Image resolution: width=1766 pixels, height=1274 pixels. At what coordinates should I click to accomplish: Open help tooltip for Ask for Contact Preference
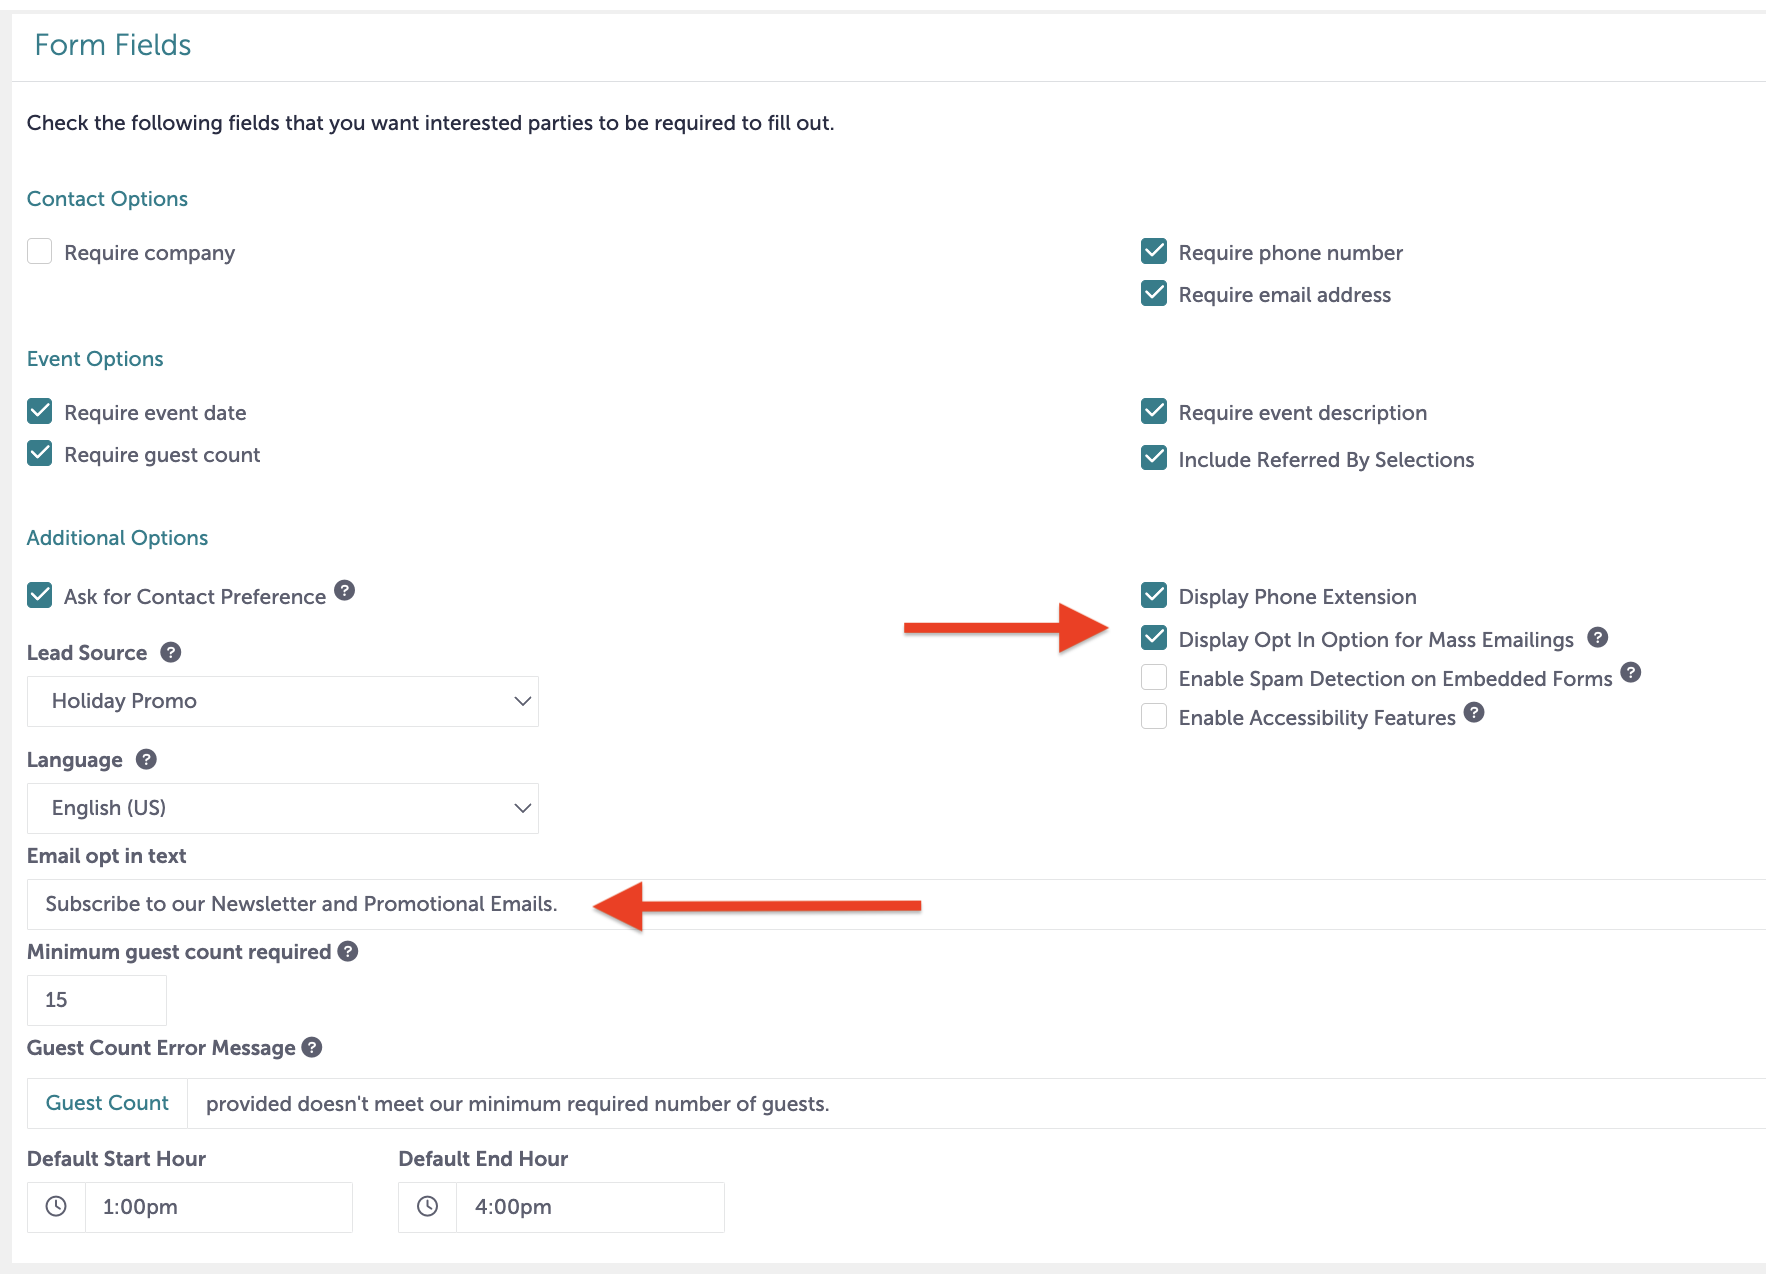pos(344,592)
